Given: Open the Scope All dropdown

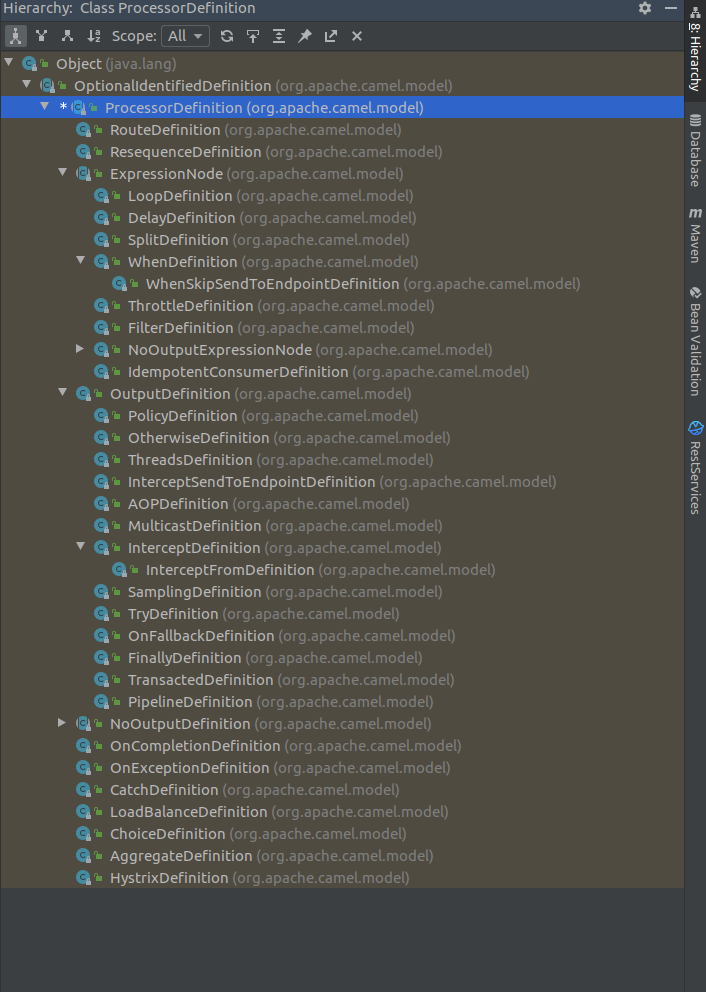Looking at the screenshot, I should [x=185, y=36].
